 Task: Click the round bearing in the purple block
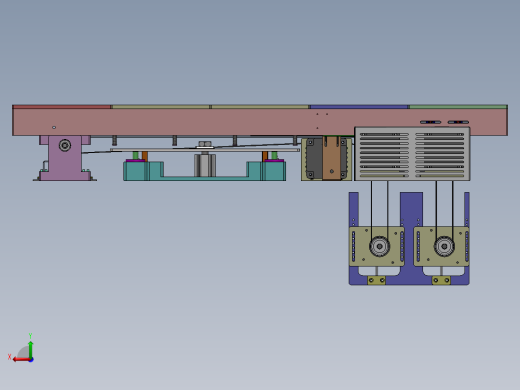pos(65,145)
